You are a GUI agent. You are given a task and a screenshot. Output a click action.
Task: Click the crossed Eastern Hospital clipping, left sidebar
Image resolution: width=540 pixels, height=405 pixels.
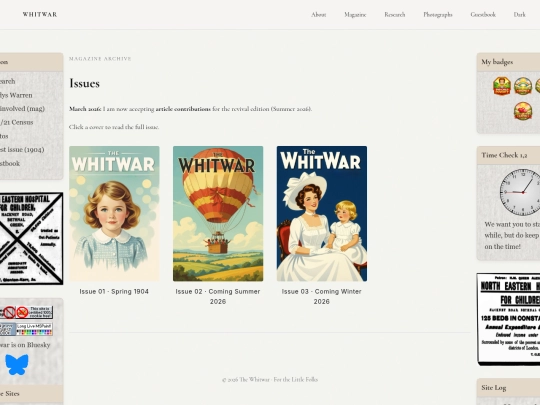tap(31, 238)
